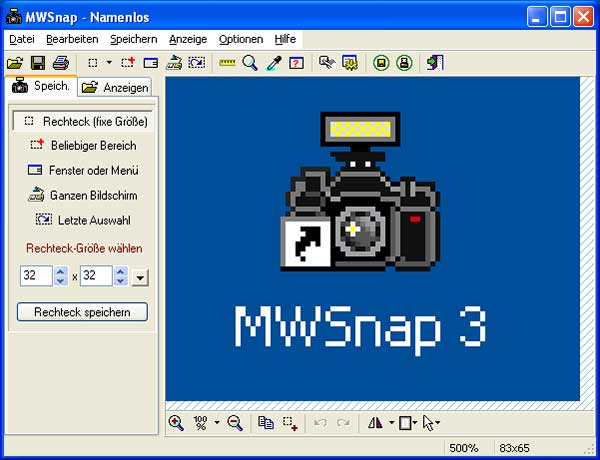Open the Speichern menu
The width and height of the screenshot is (600, 460).
pyautogui.click(x=134, y=39)
